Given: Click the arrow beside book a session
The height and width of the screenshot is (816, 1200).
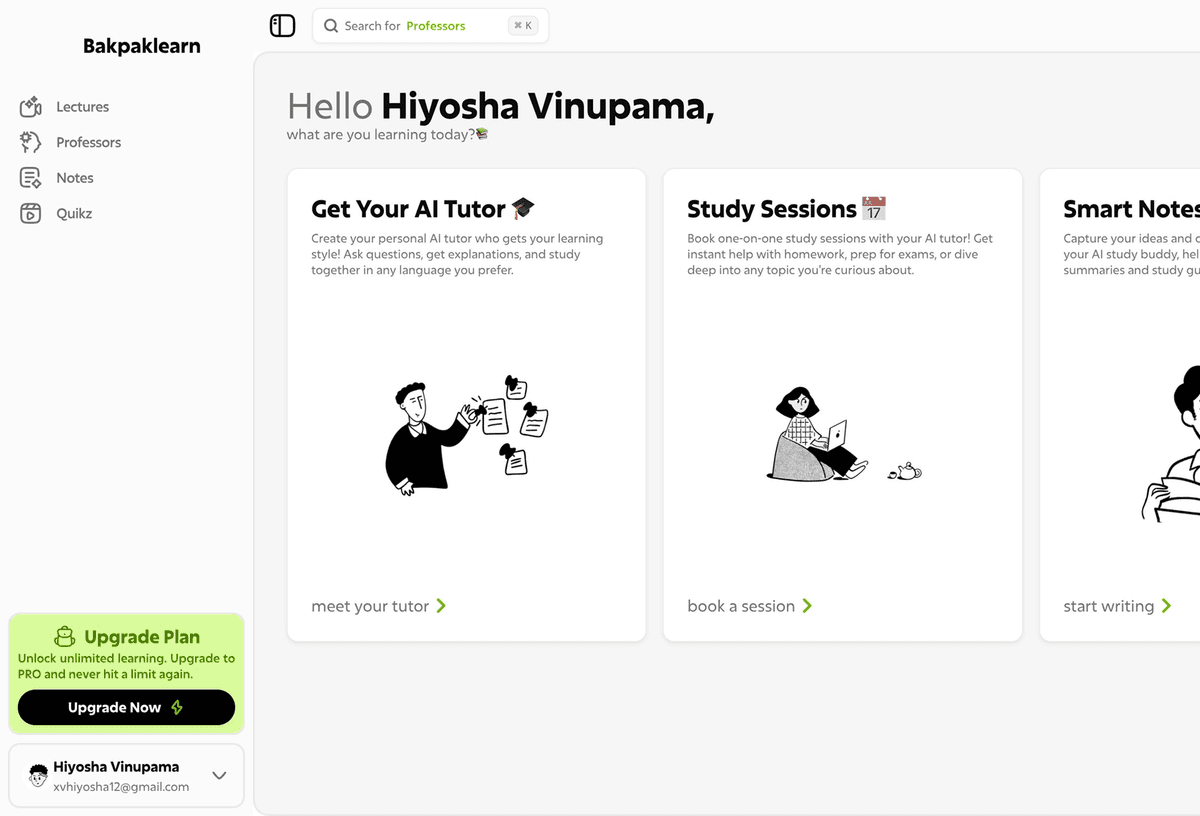Looking at the screenshot, I should (x=807, y=606).
